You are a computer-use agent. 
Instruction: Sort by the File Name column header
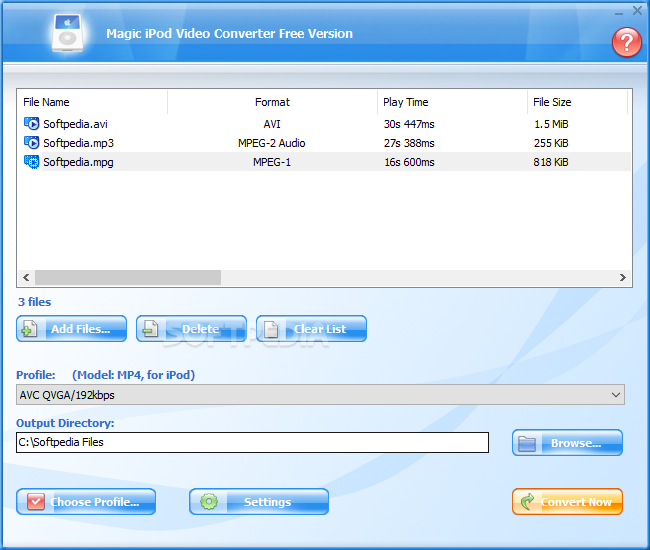point(92,102)
